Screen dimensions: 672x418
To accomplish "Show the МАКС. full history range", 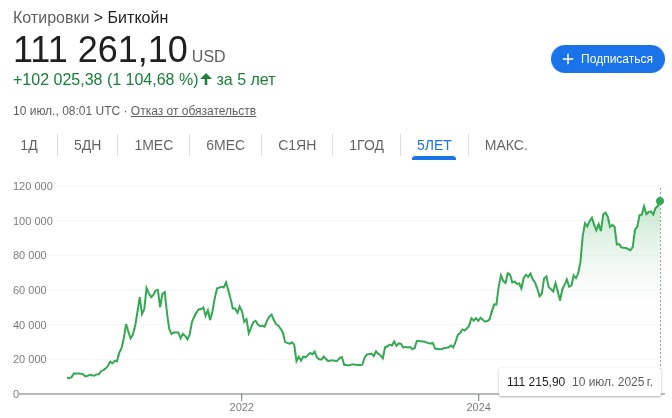I will click(506, 145).
